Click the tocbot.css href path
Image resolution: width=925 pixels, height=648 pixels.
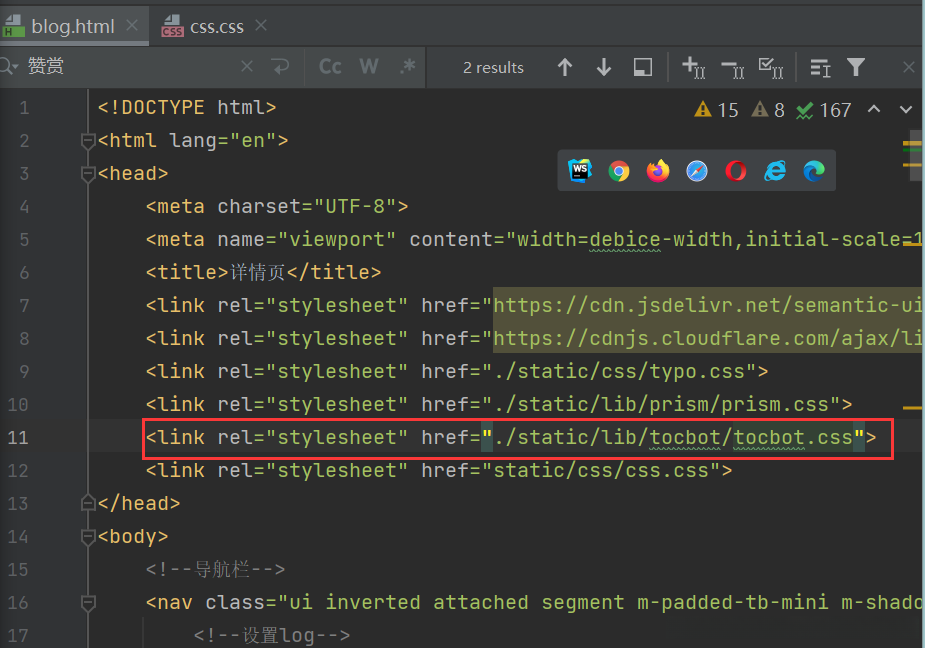click(x=673, y=437)
